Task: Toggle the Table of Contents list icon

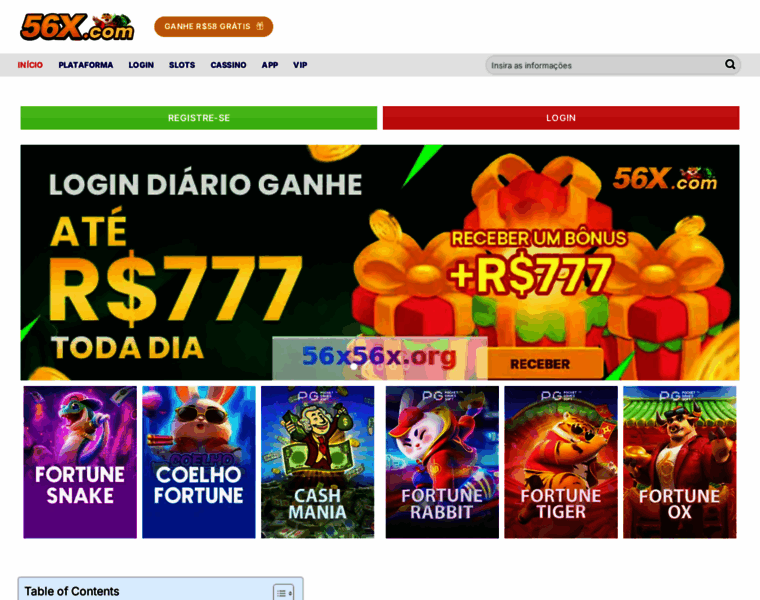Action: 283,593
